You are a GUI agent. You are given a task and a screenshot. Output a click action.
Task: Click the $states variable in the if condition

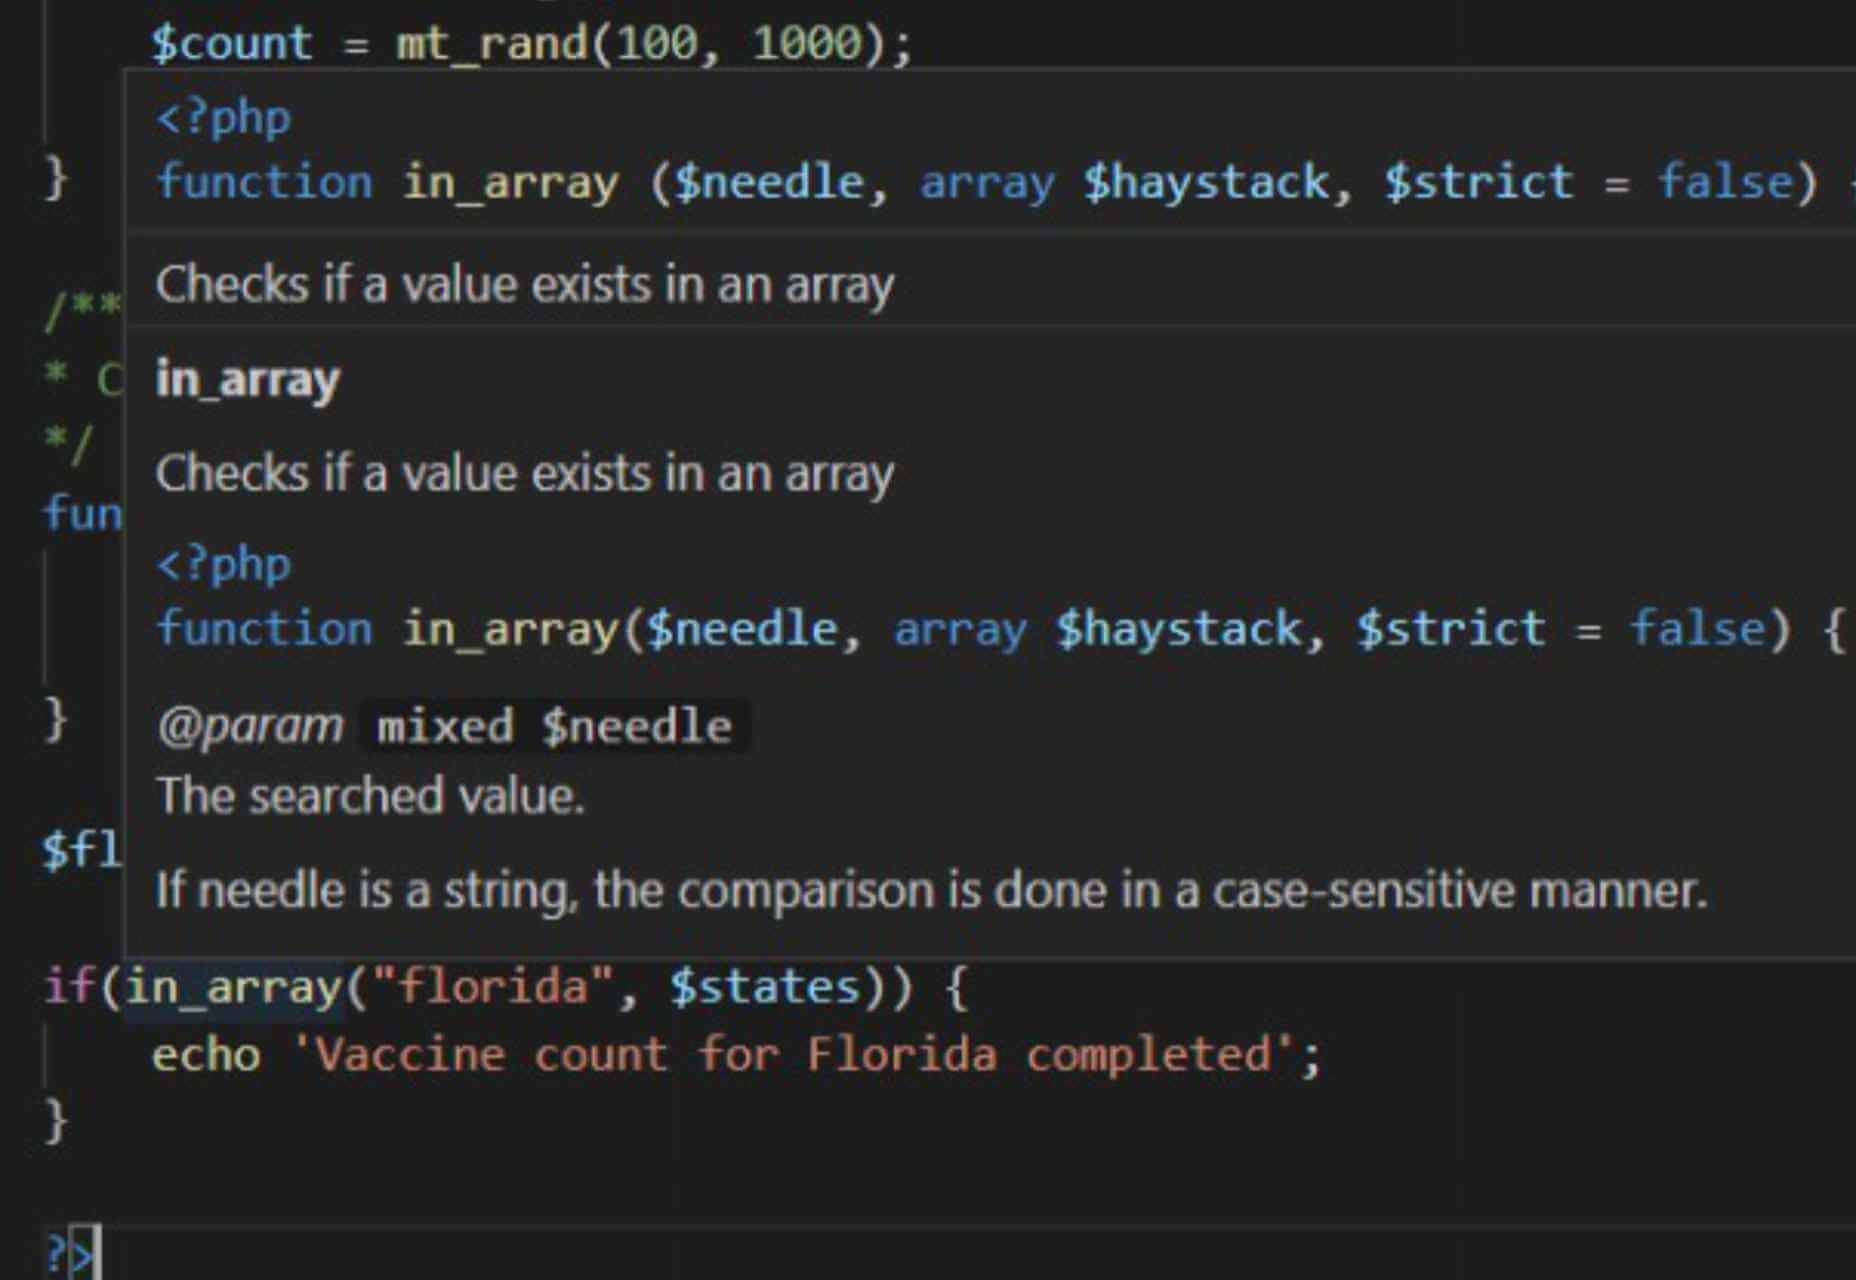click(765, 987)
